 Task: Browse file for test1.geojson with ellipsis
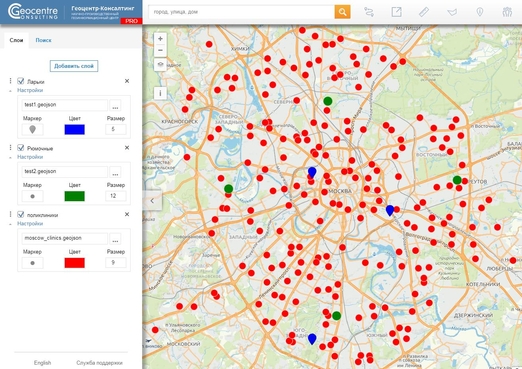click(x=115, y=105)
